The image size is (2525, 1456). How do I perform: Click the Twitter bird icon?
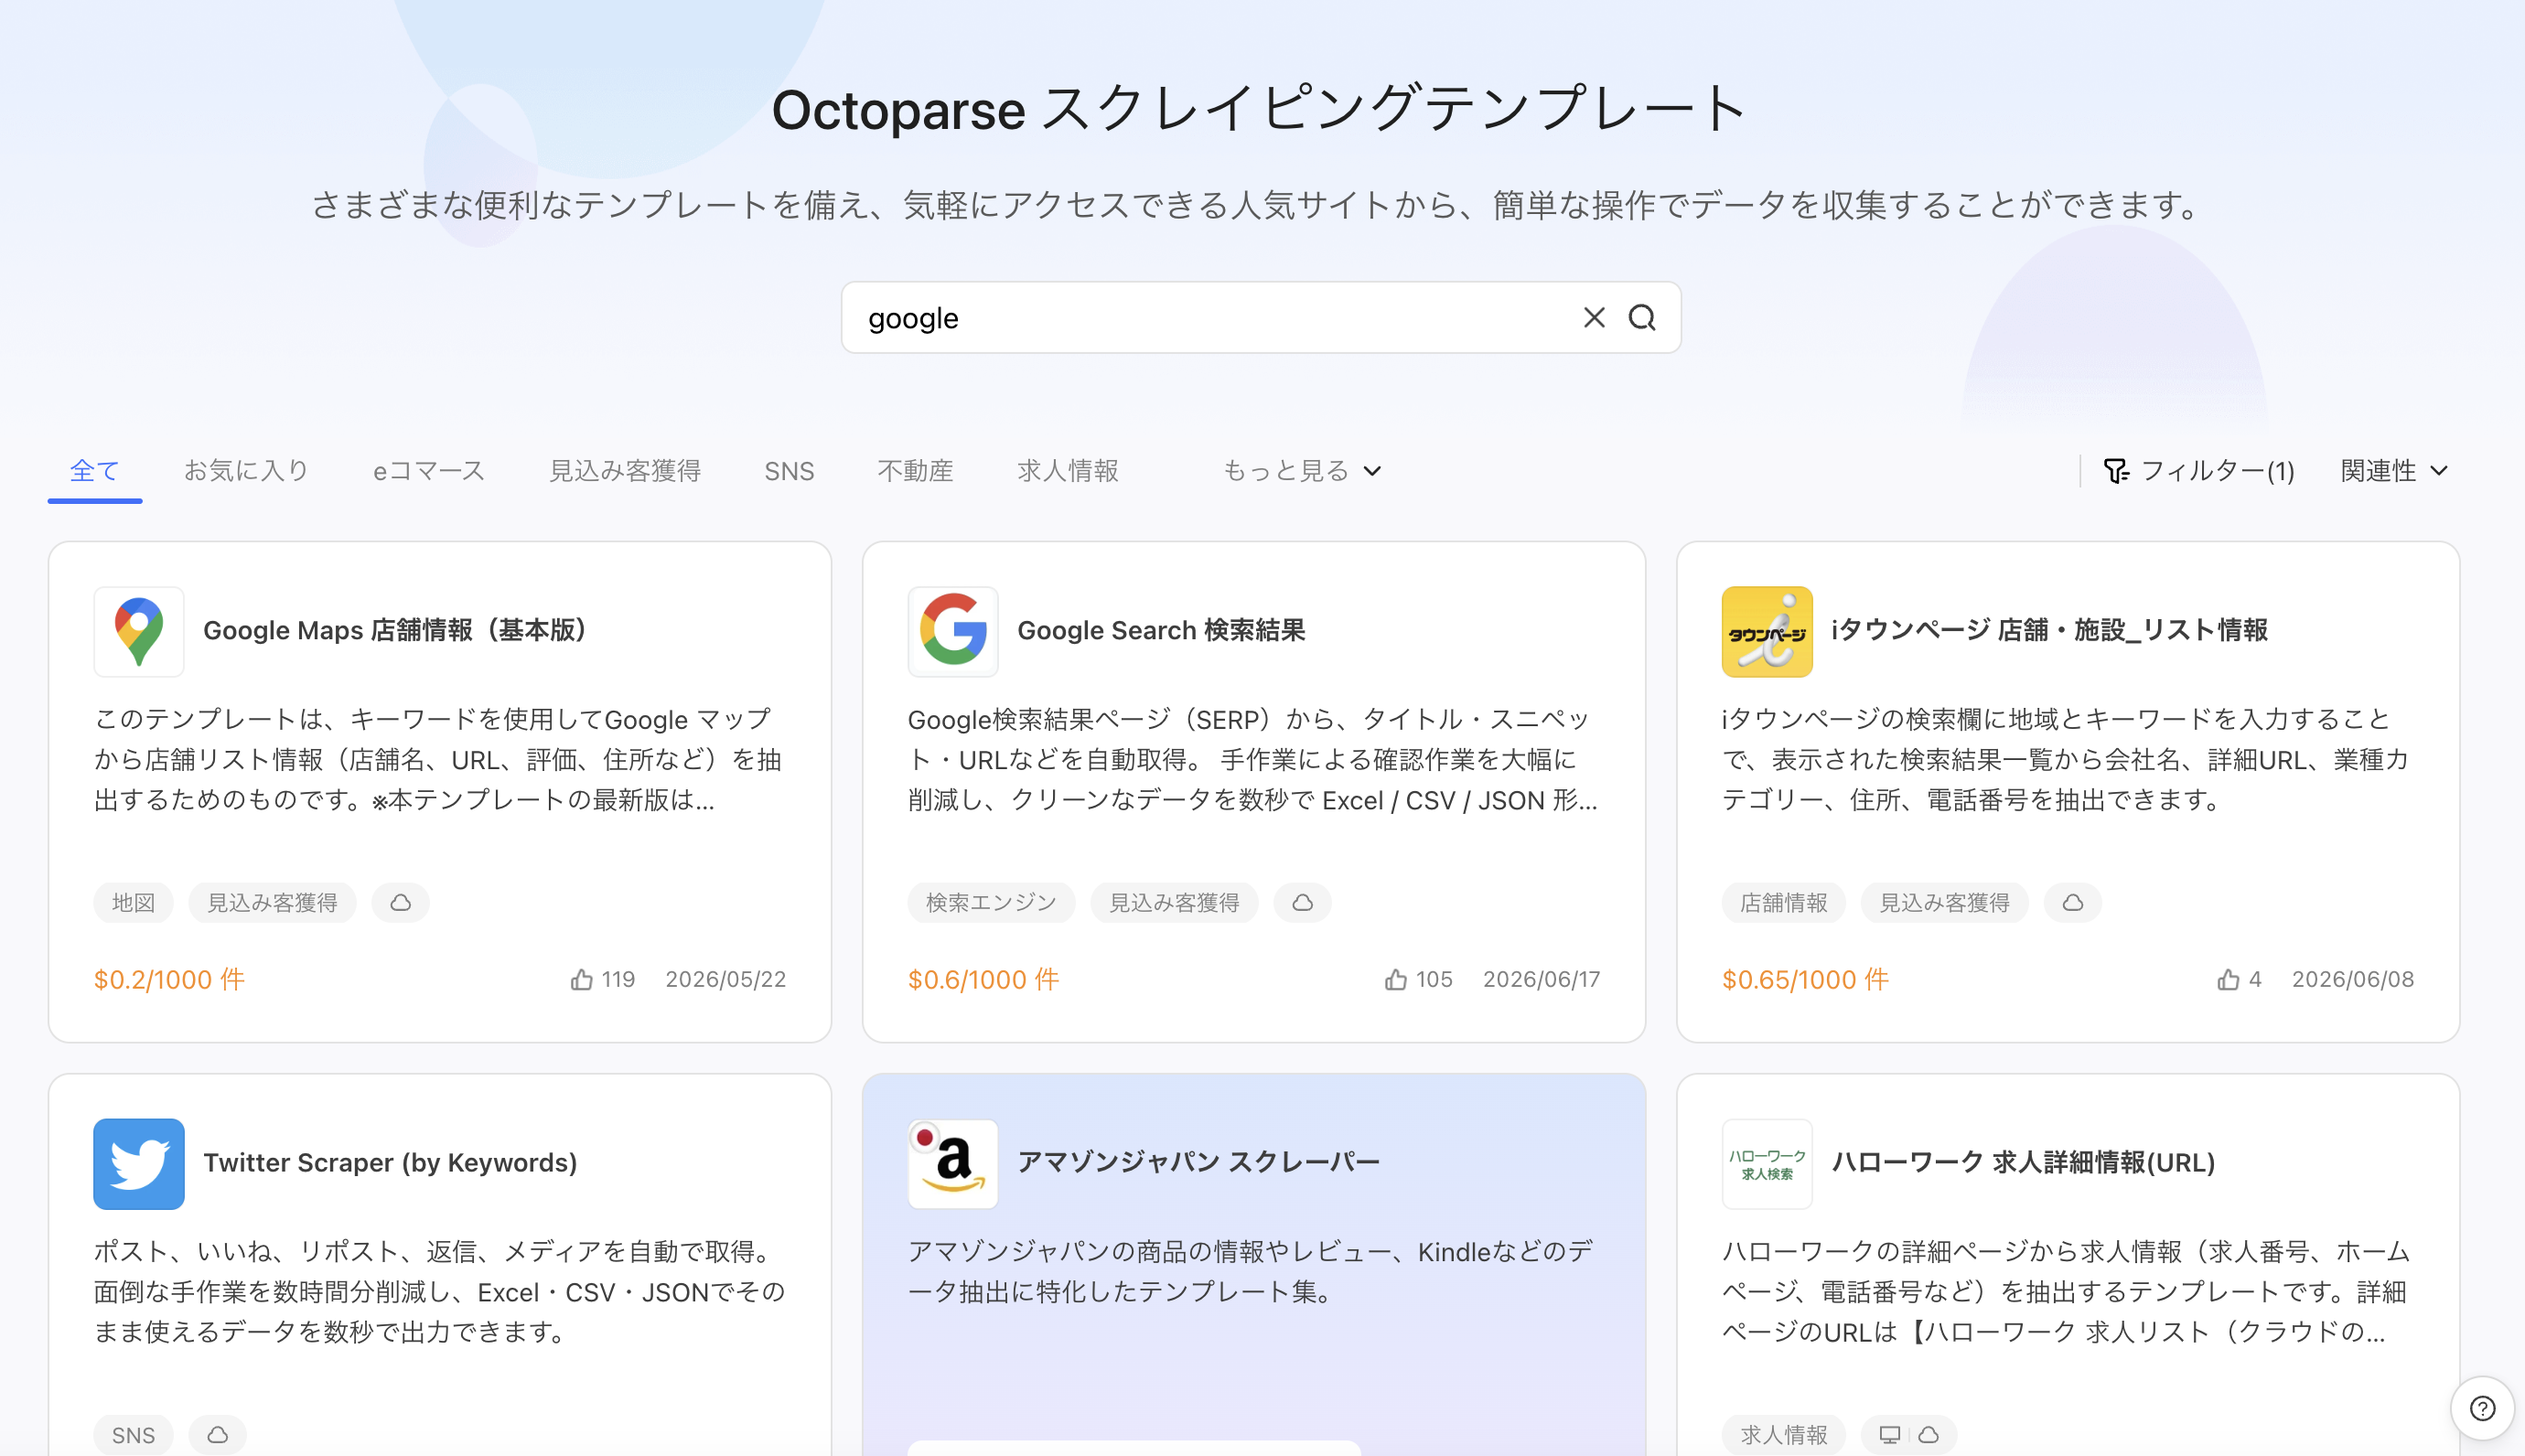(139, 1163)
